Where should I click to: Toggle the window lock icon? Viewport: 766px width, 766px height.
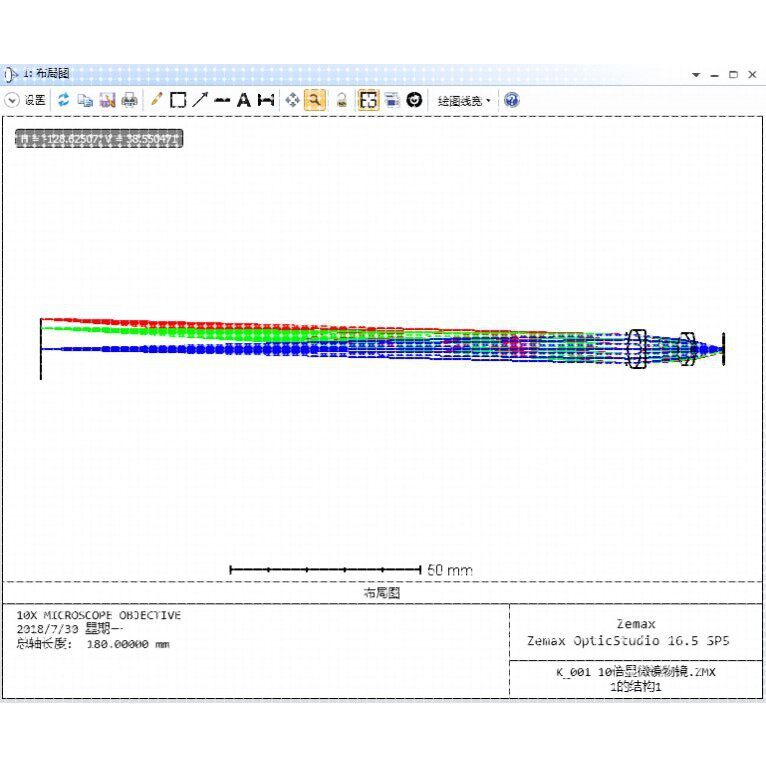coord(342,100)
